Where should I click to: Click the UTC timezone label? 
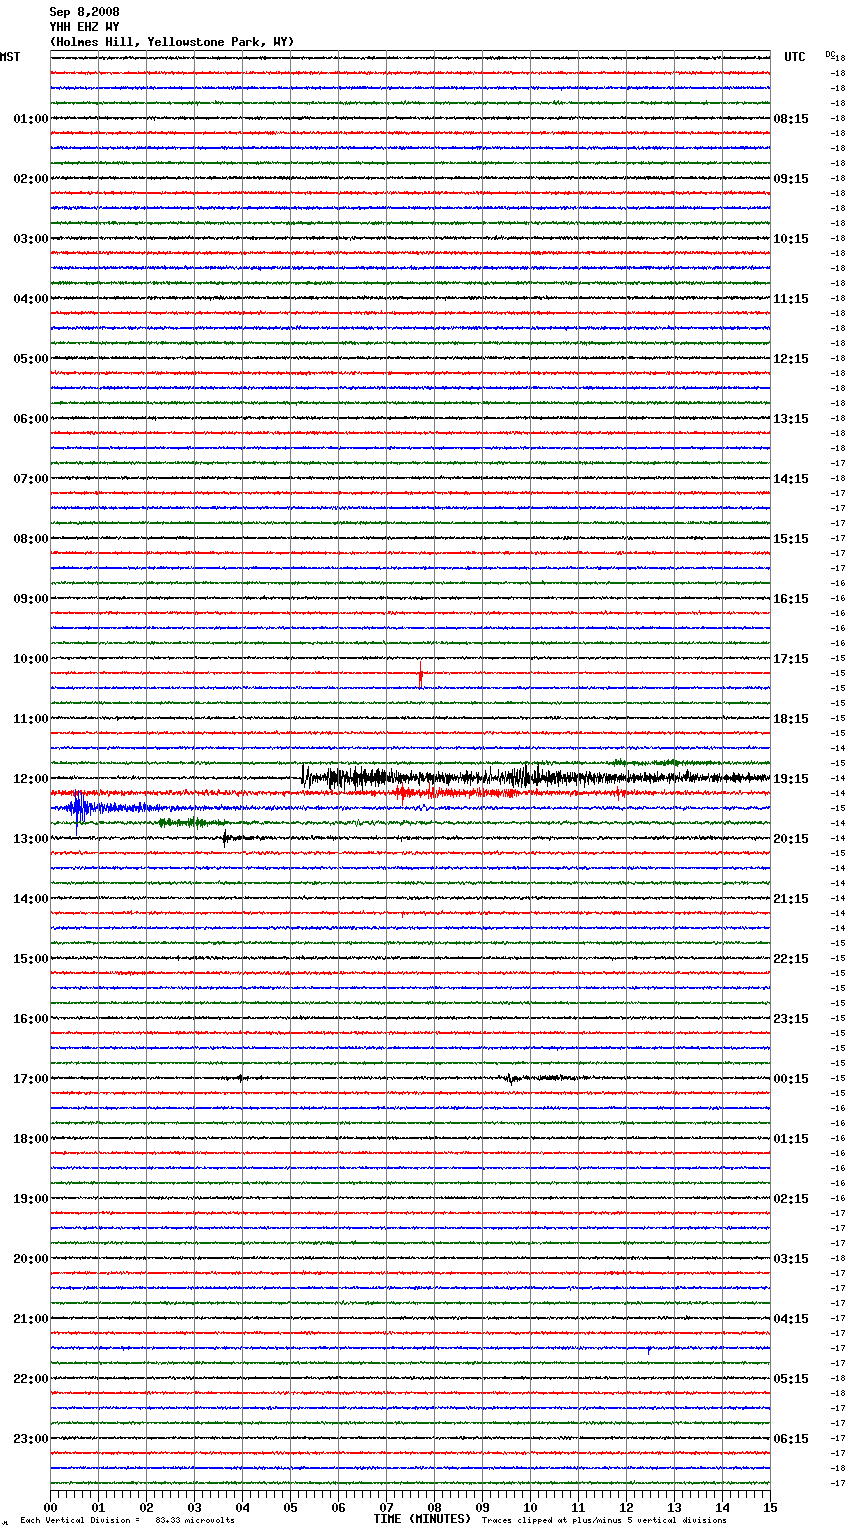click(795, 57)
